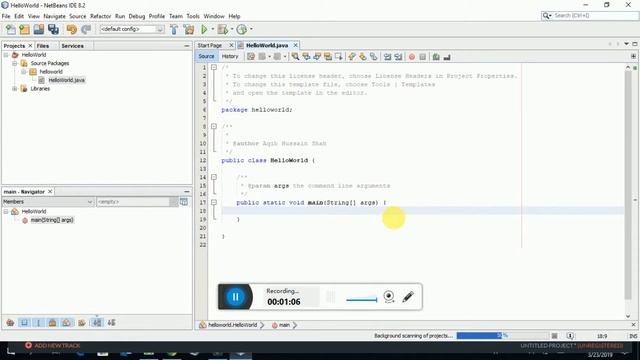Screen dimensions: 640x360
Task: Click the Open Project toolbar icon
Action: point(39,29)
